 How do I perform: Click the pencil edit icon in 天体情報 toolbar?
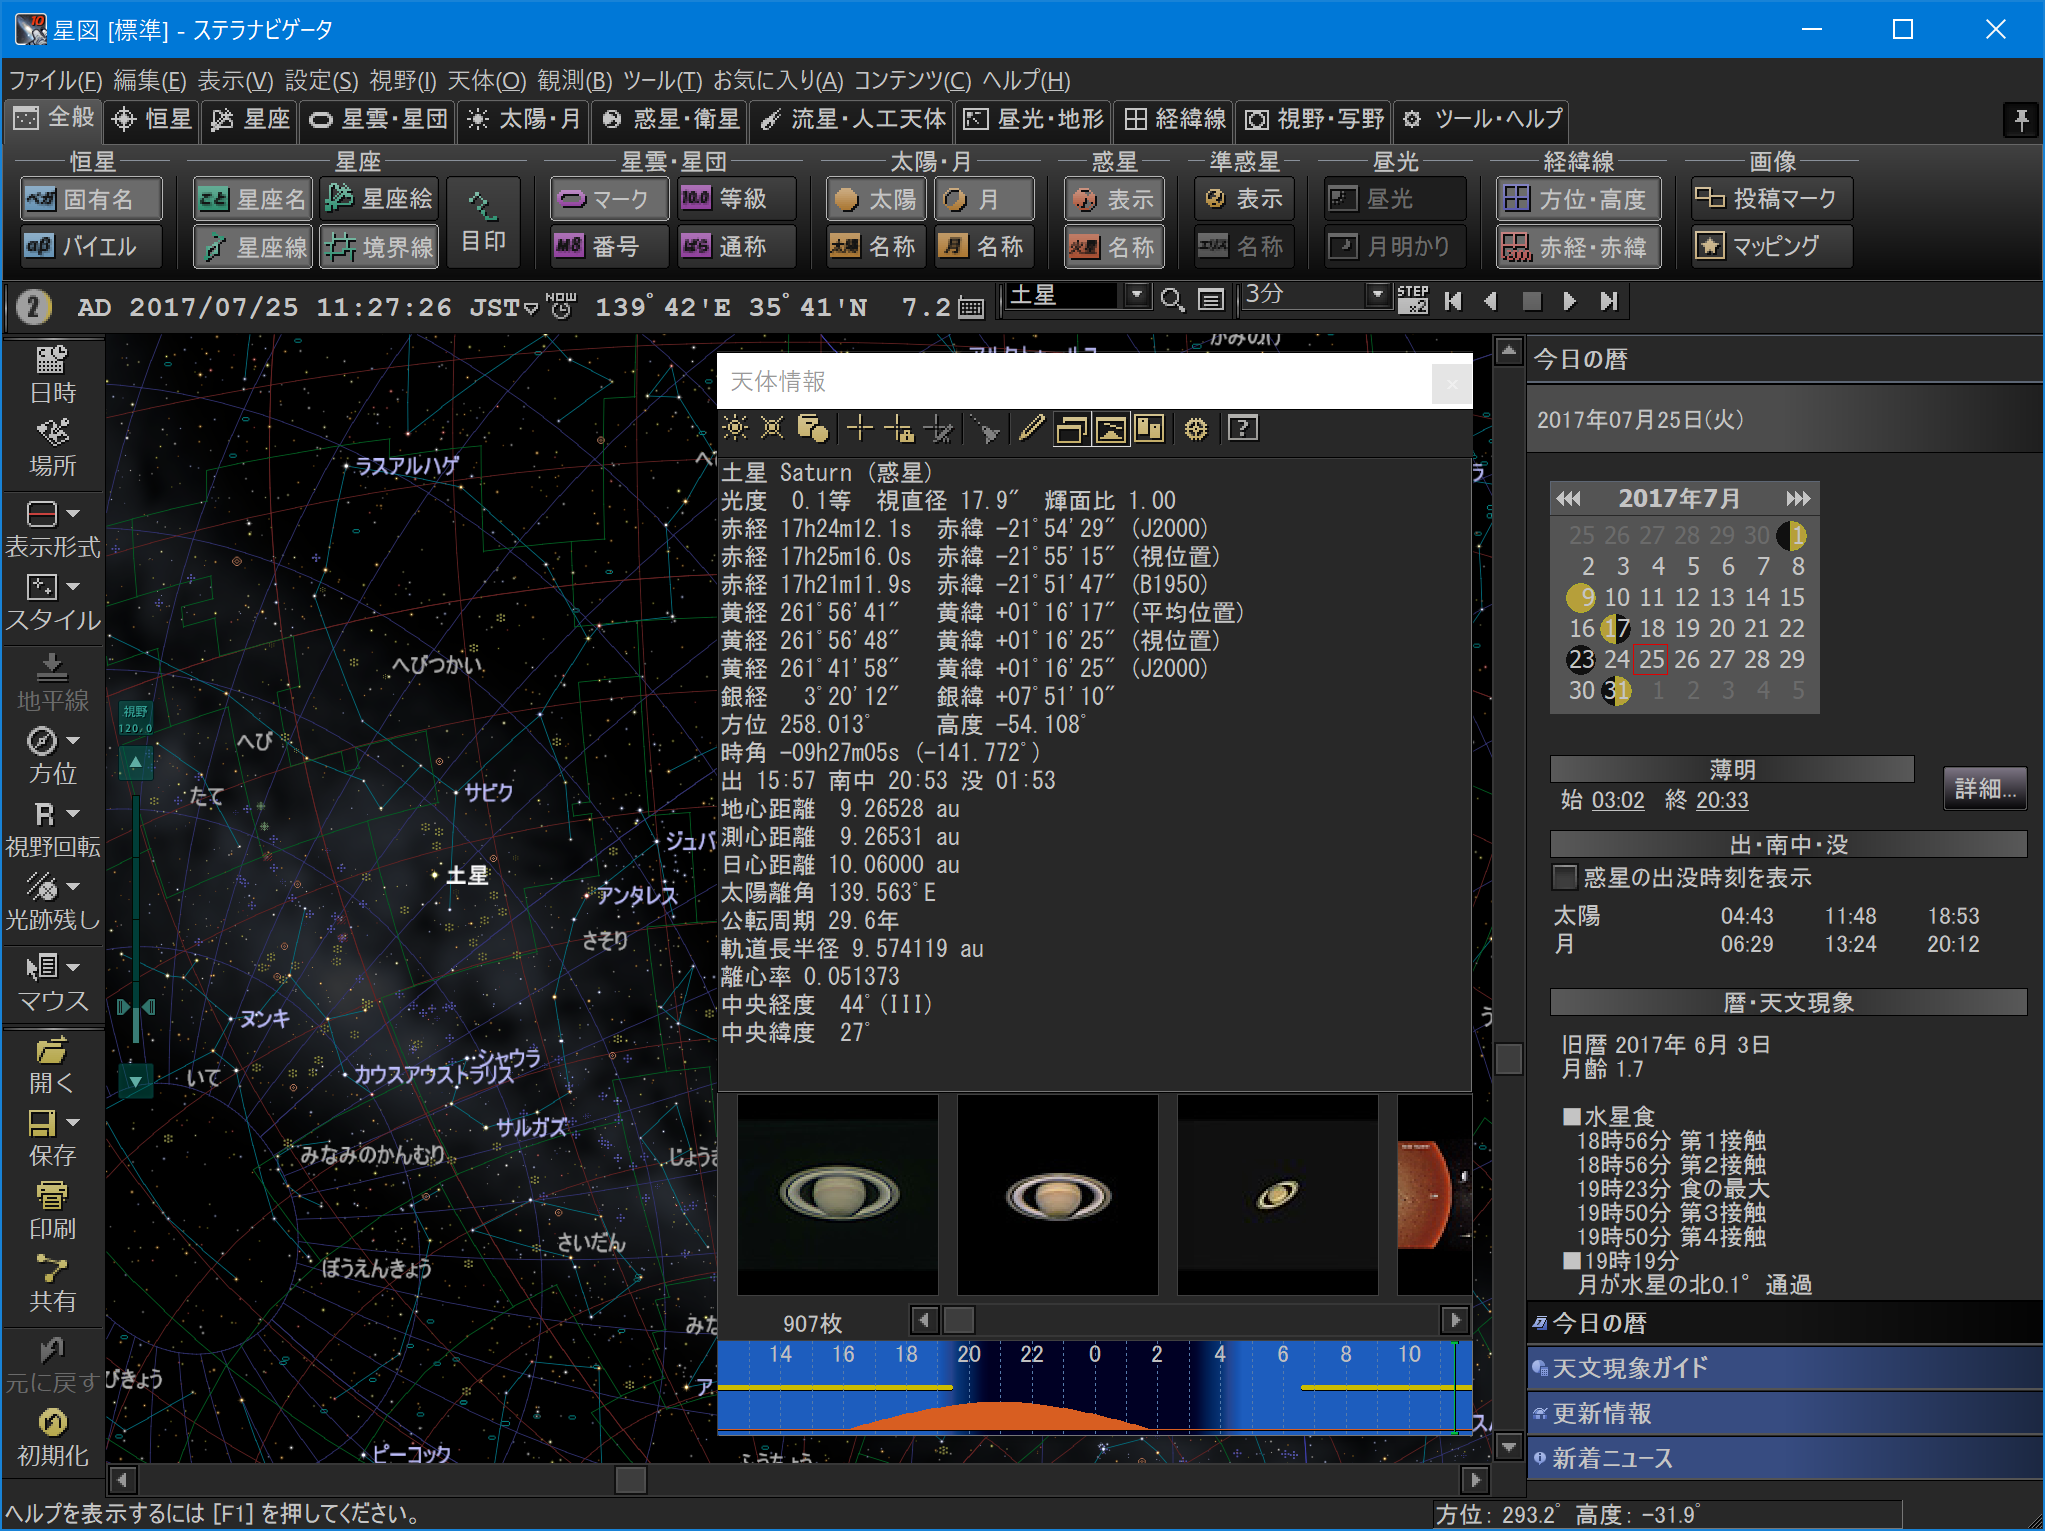[x=1031, y=429]
